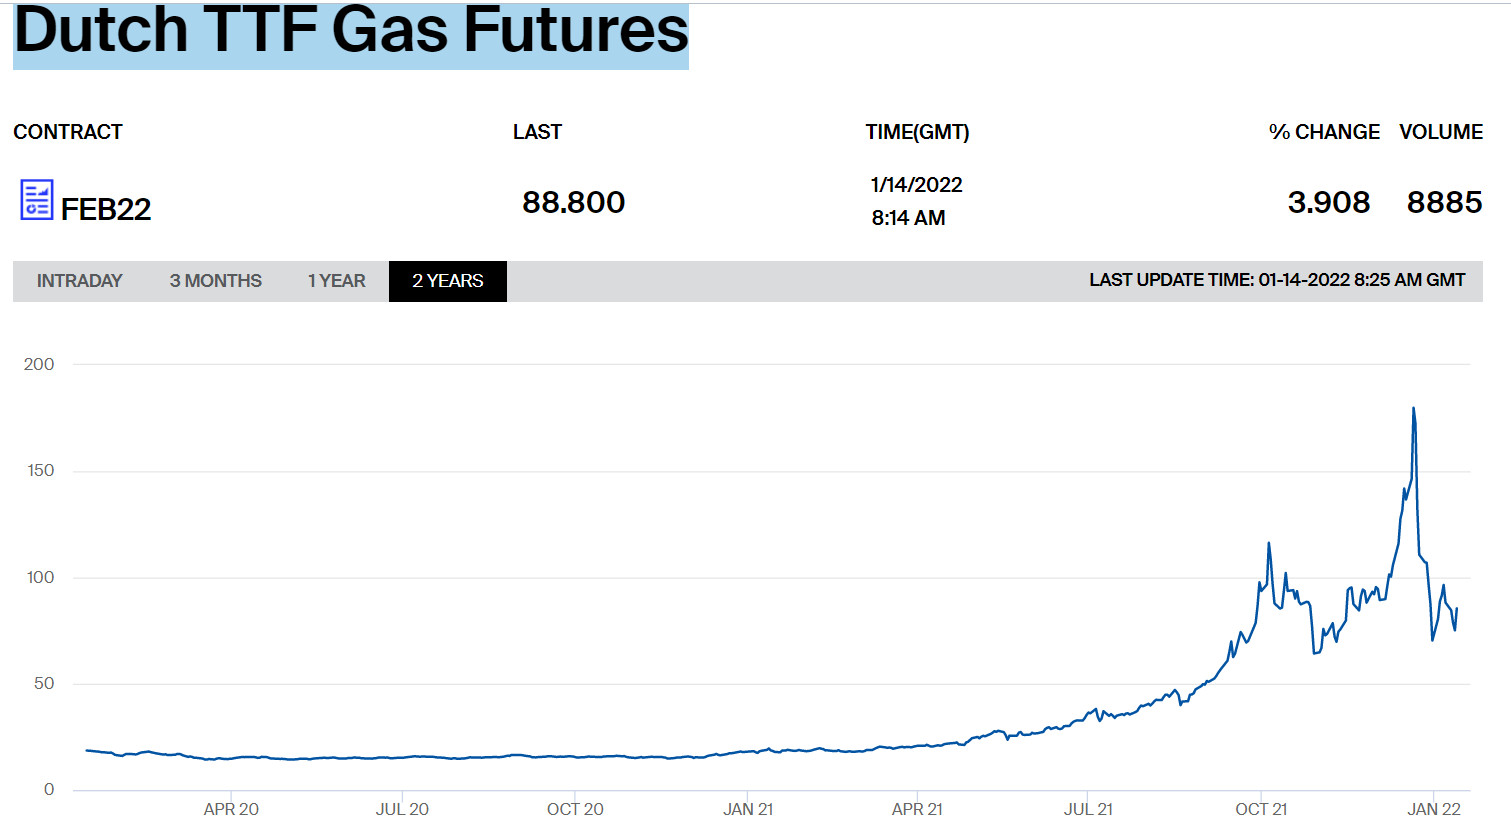Click the JAN 22 x-axis label
The width and height of the screenshot is (1511, 836).
(x=1434, y=809)
